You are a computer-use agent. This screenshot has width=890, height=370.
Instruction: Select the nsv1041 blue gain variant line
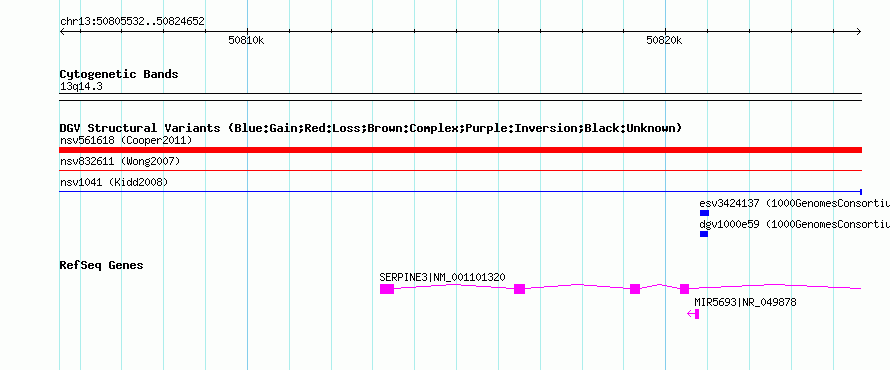(460, 192)
